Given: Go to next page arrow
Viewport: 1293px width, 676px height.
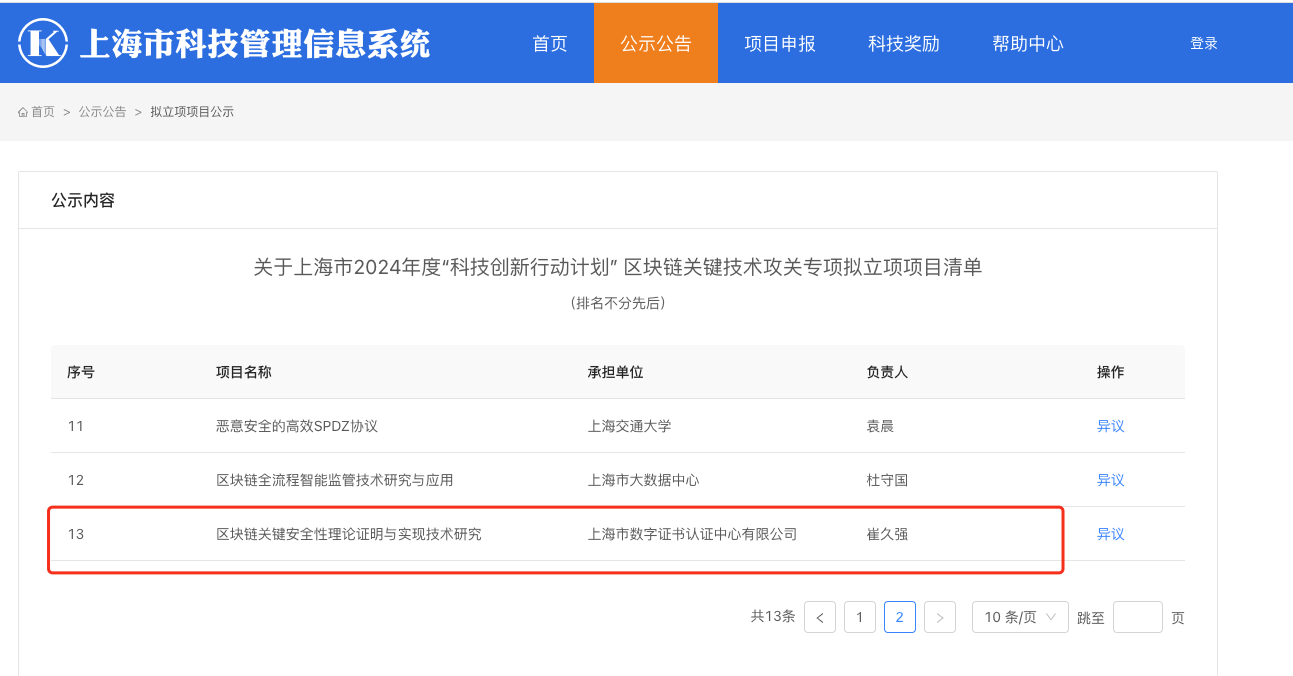Looking at the screenshot, I should (940, 617).
